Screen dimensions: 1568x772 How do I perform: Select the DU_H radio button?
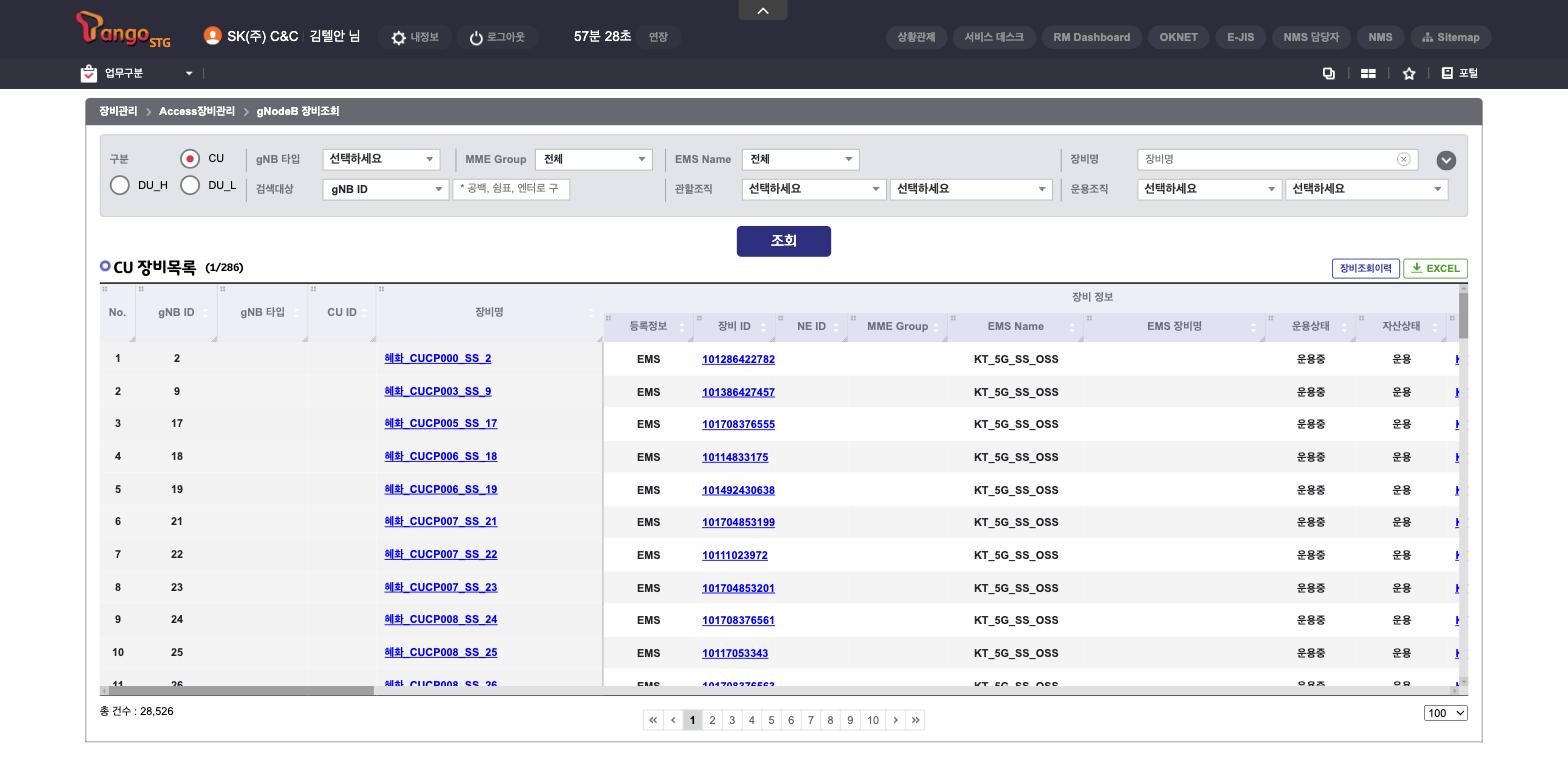(x=120, y=185)
